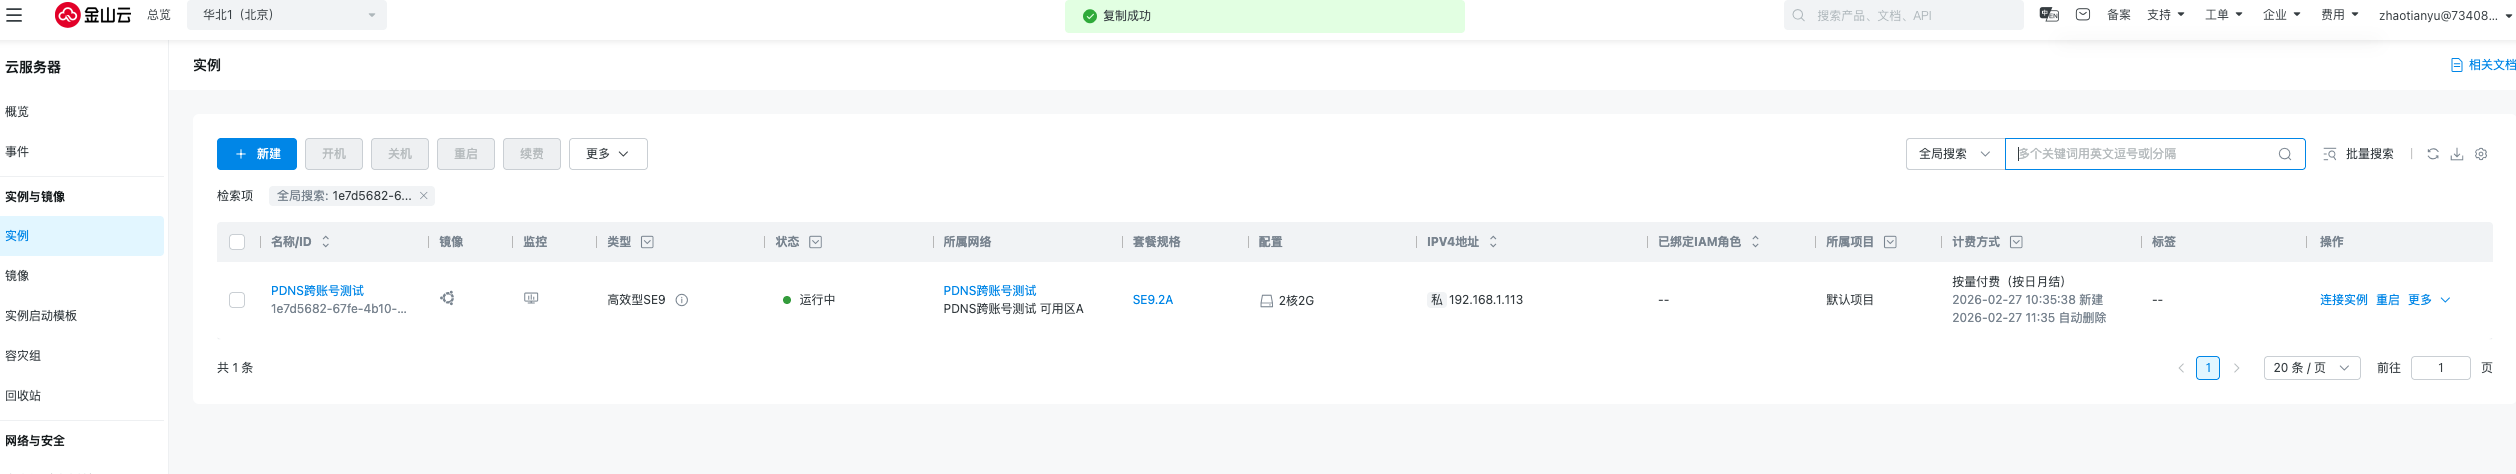Open the 20 条/页 page size dropdown
Viewport: 2516px width, 474px height.
click(x=2311, y=368)
